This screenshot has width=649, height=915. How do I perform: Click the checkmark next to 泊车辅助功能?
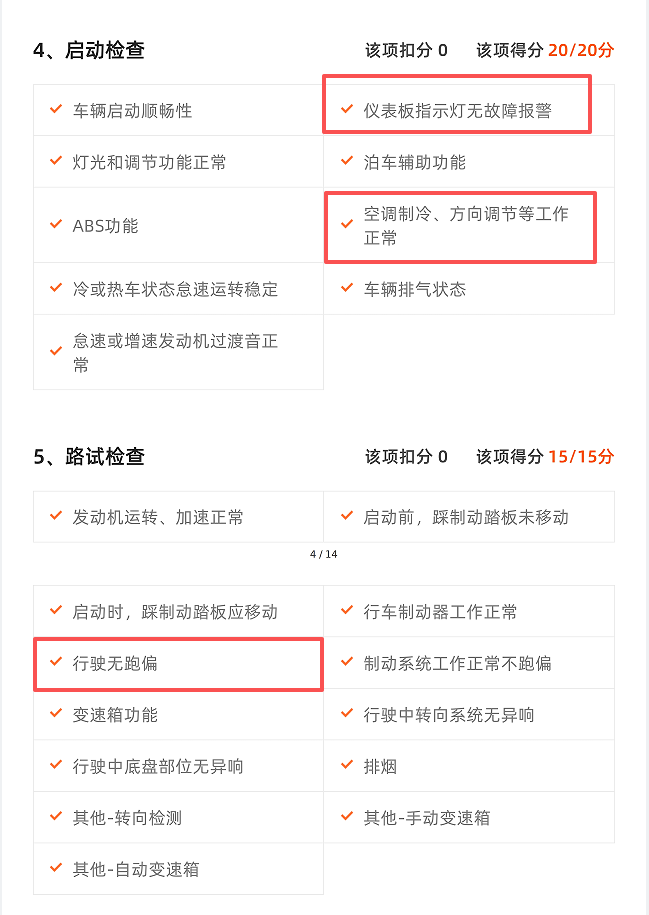coord(347,161)
